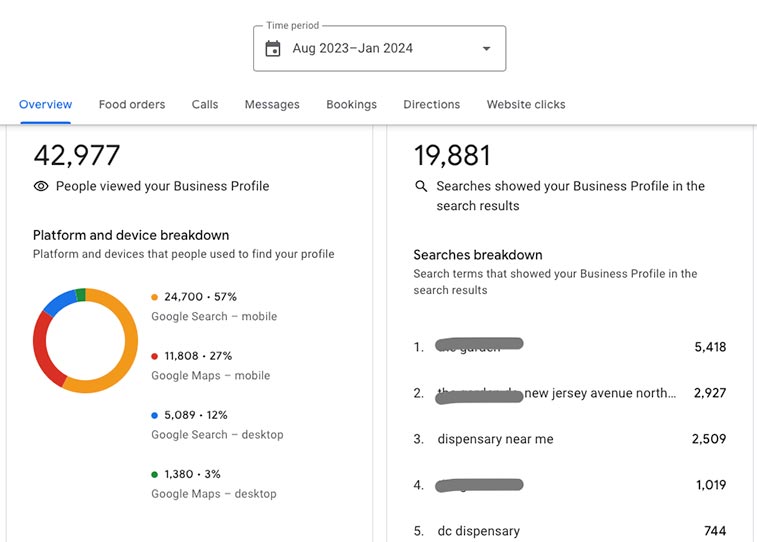Click the new jersey avenue north search term
This screenshot has height=542, width=757.
click(600, 393)
